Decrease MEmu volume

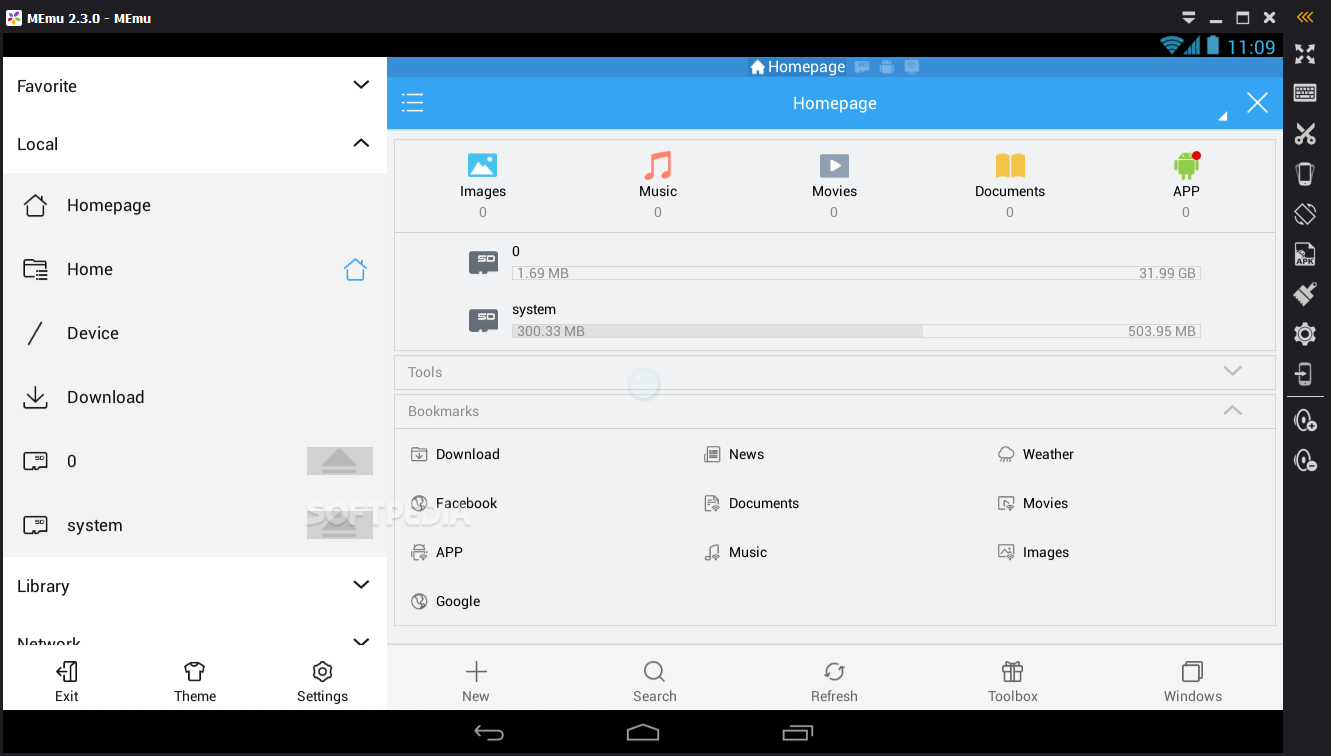[1305, 460]
